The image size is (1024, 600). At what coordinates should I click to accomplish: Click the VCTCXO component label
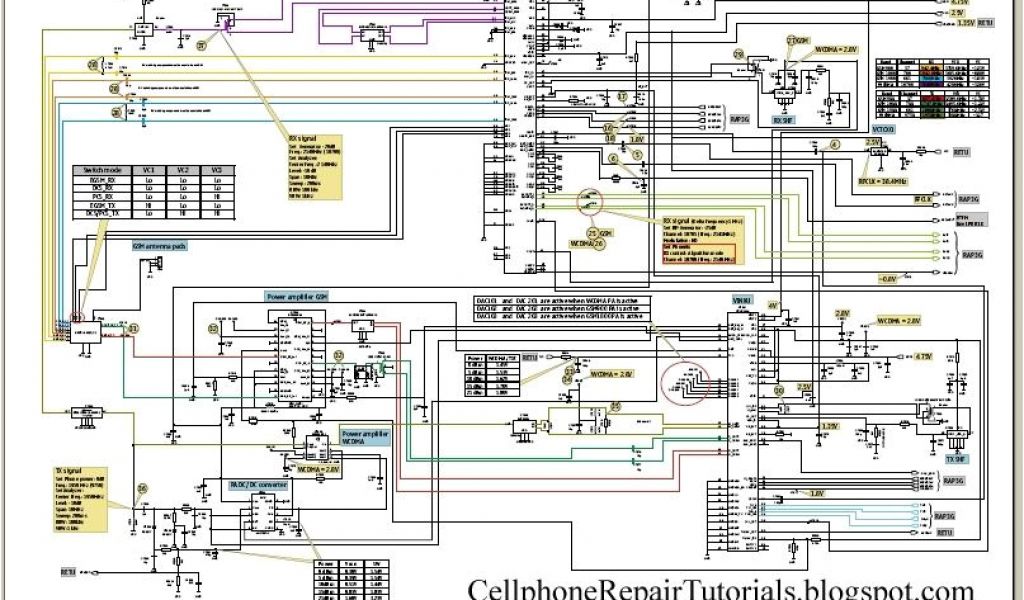[x=883, y=130]
